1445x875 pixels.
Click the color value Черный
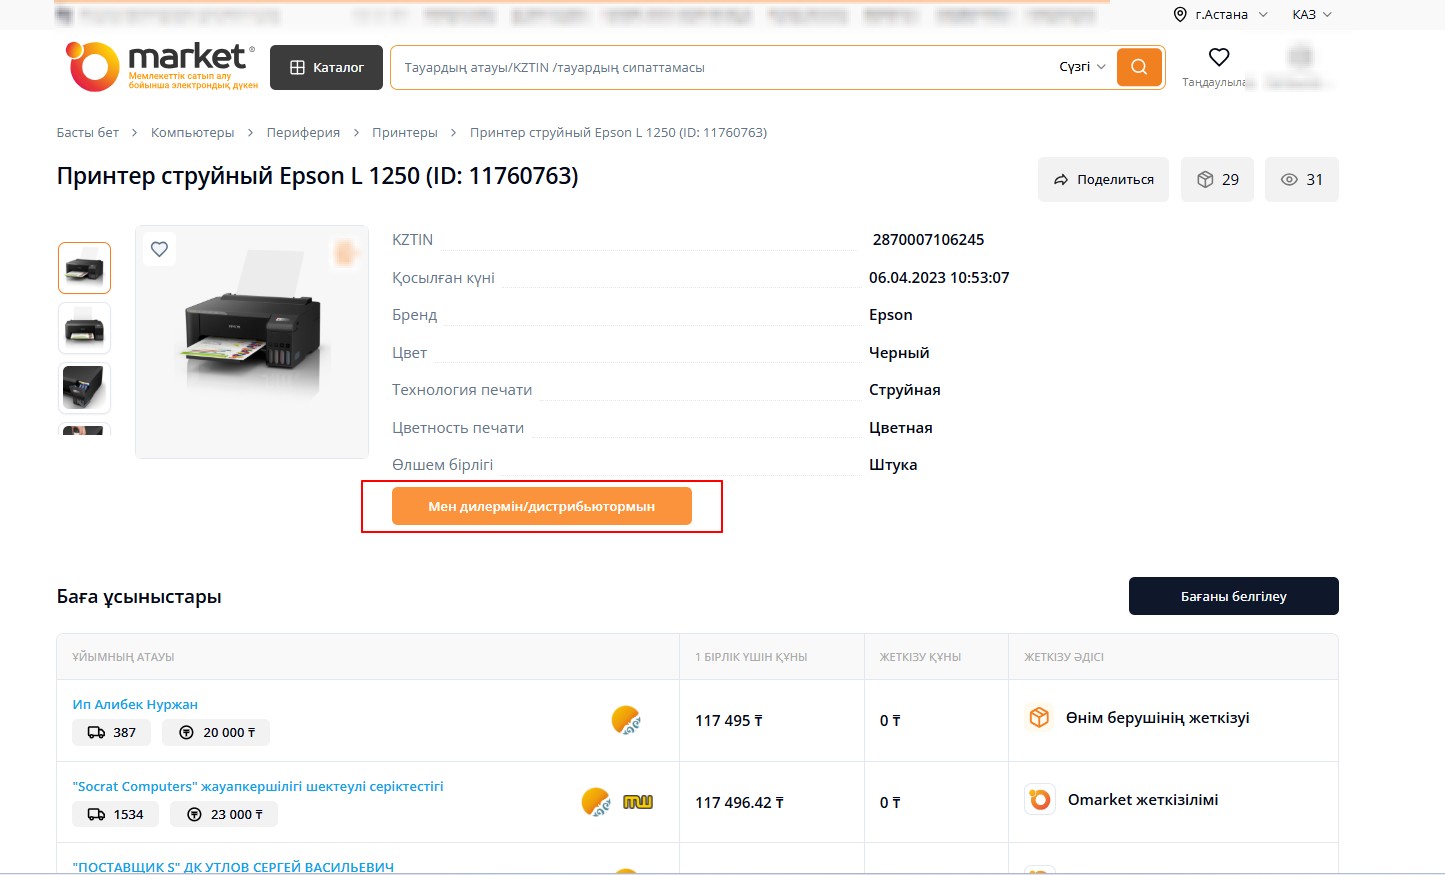(899, 353)
